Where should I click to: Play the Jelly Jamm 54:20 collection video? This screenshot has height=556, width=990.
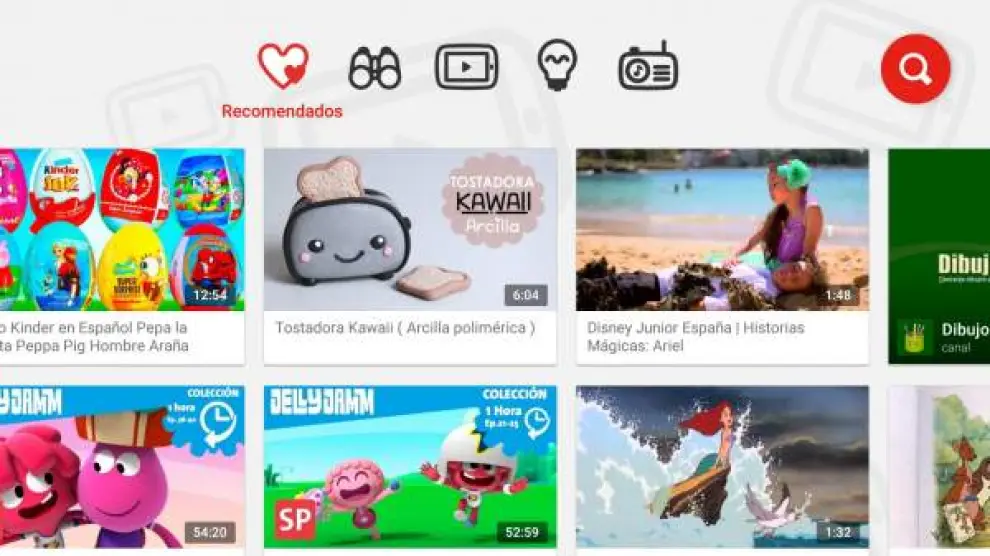pos(122,467)
